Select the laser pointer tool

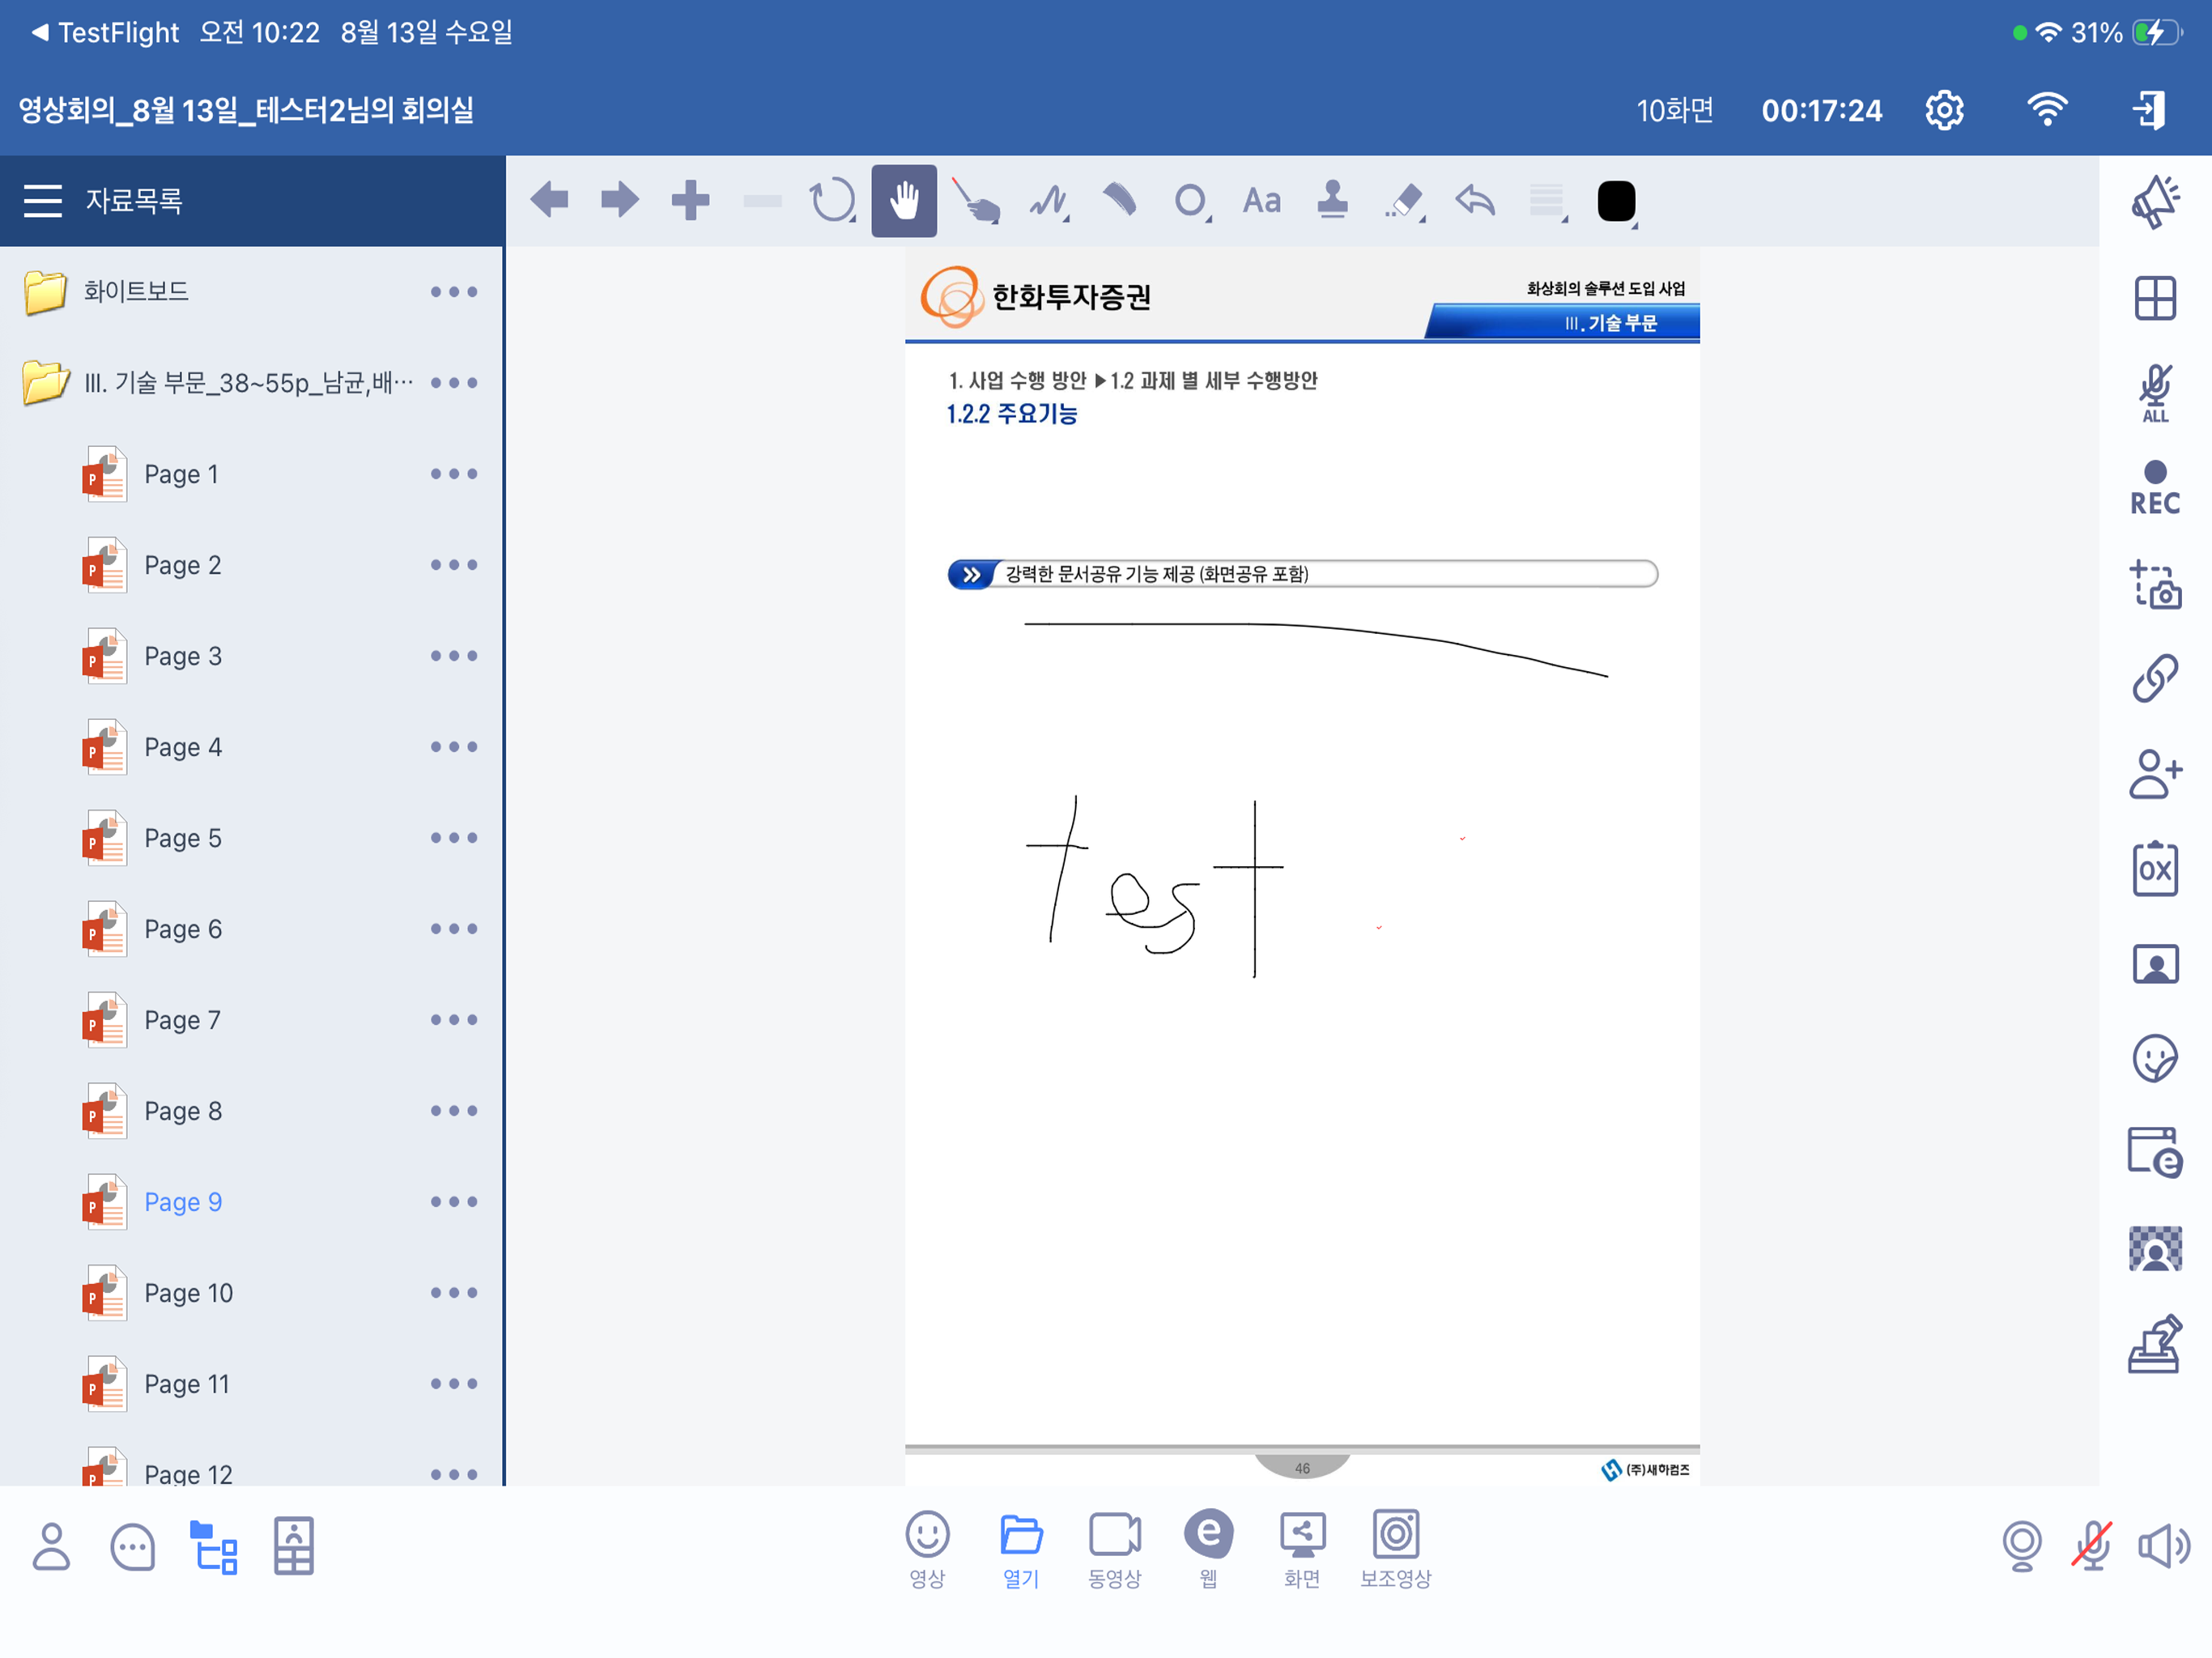(x=975, y=201)
